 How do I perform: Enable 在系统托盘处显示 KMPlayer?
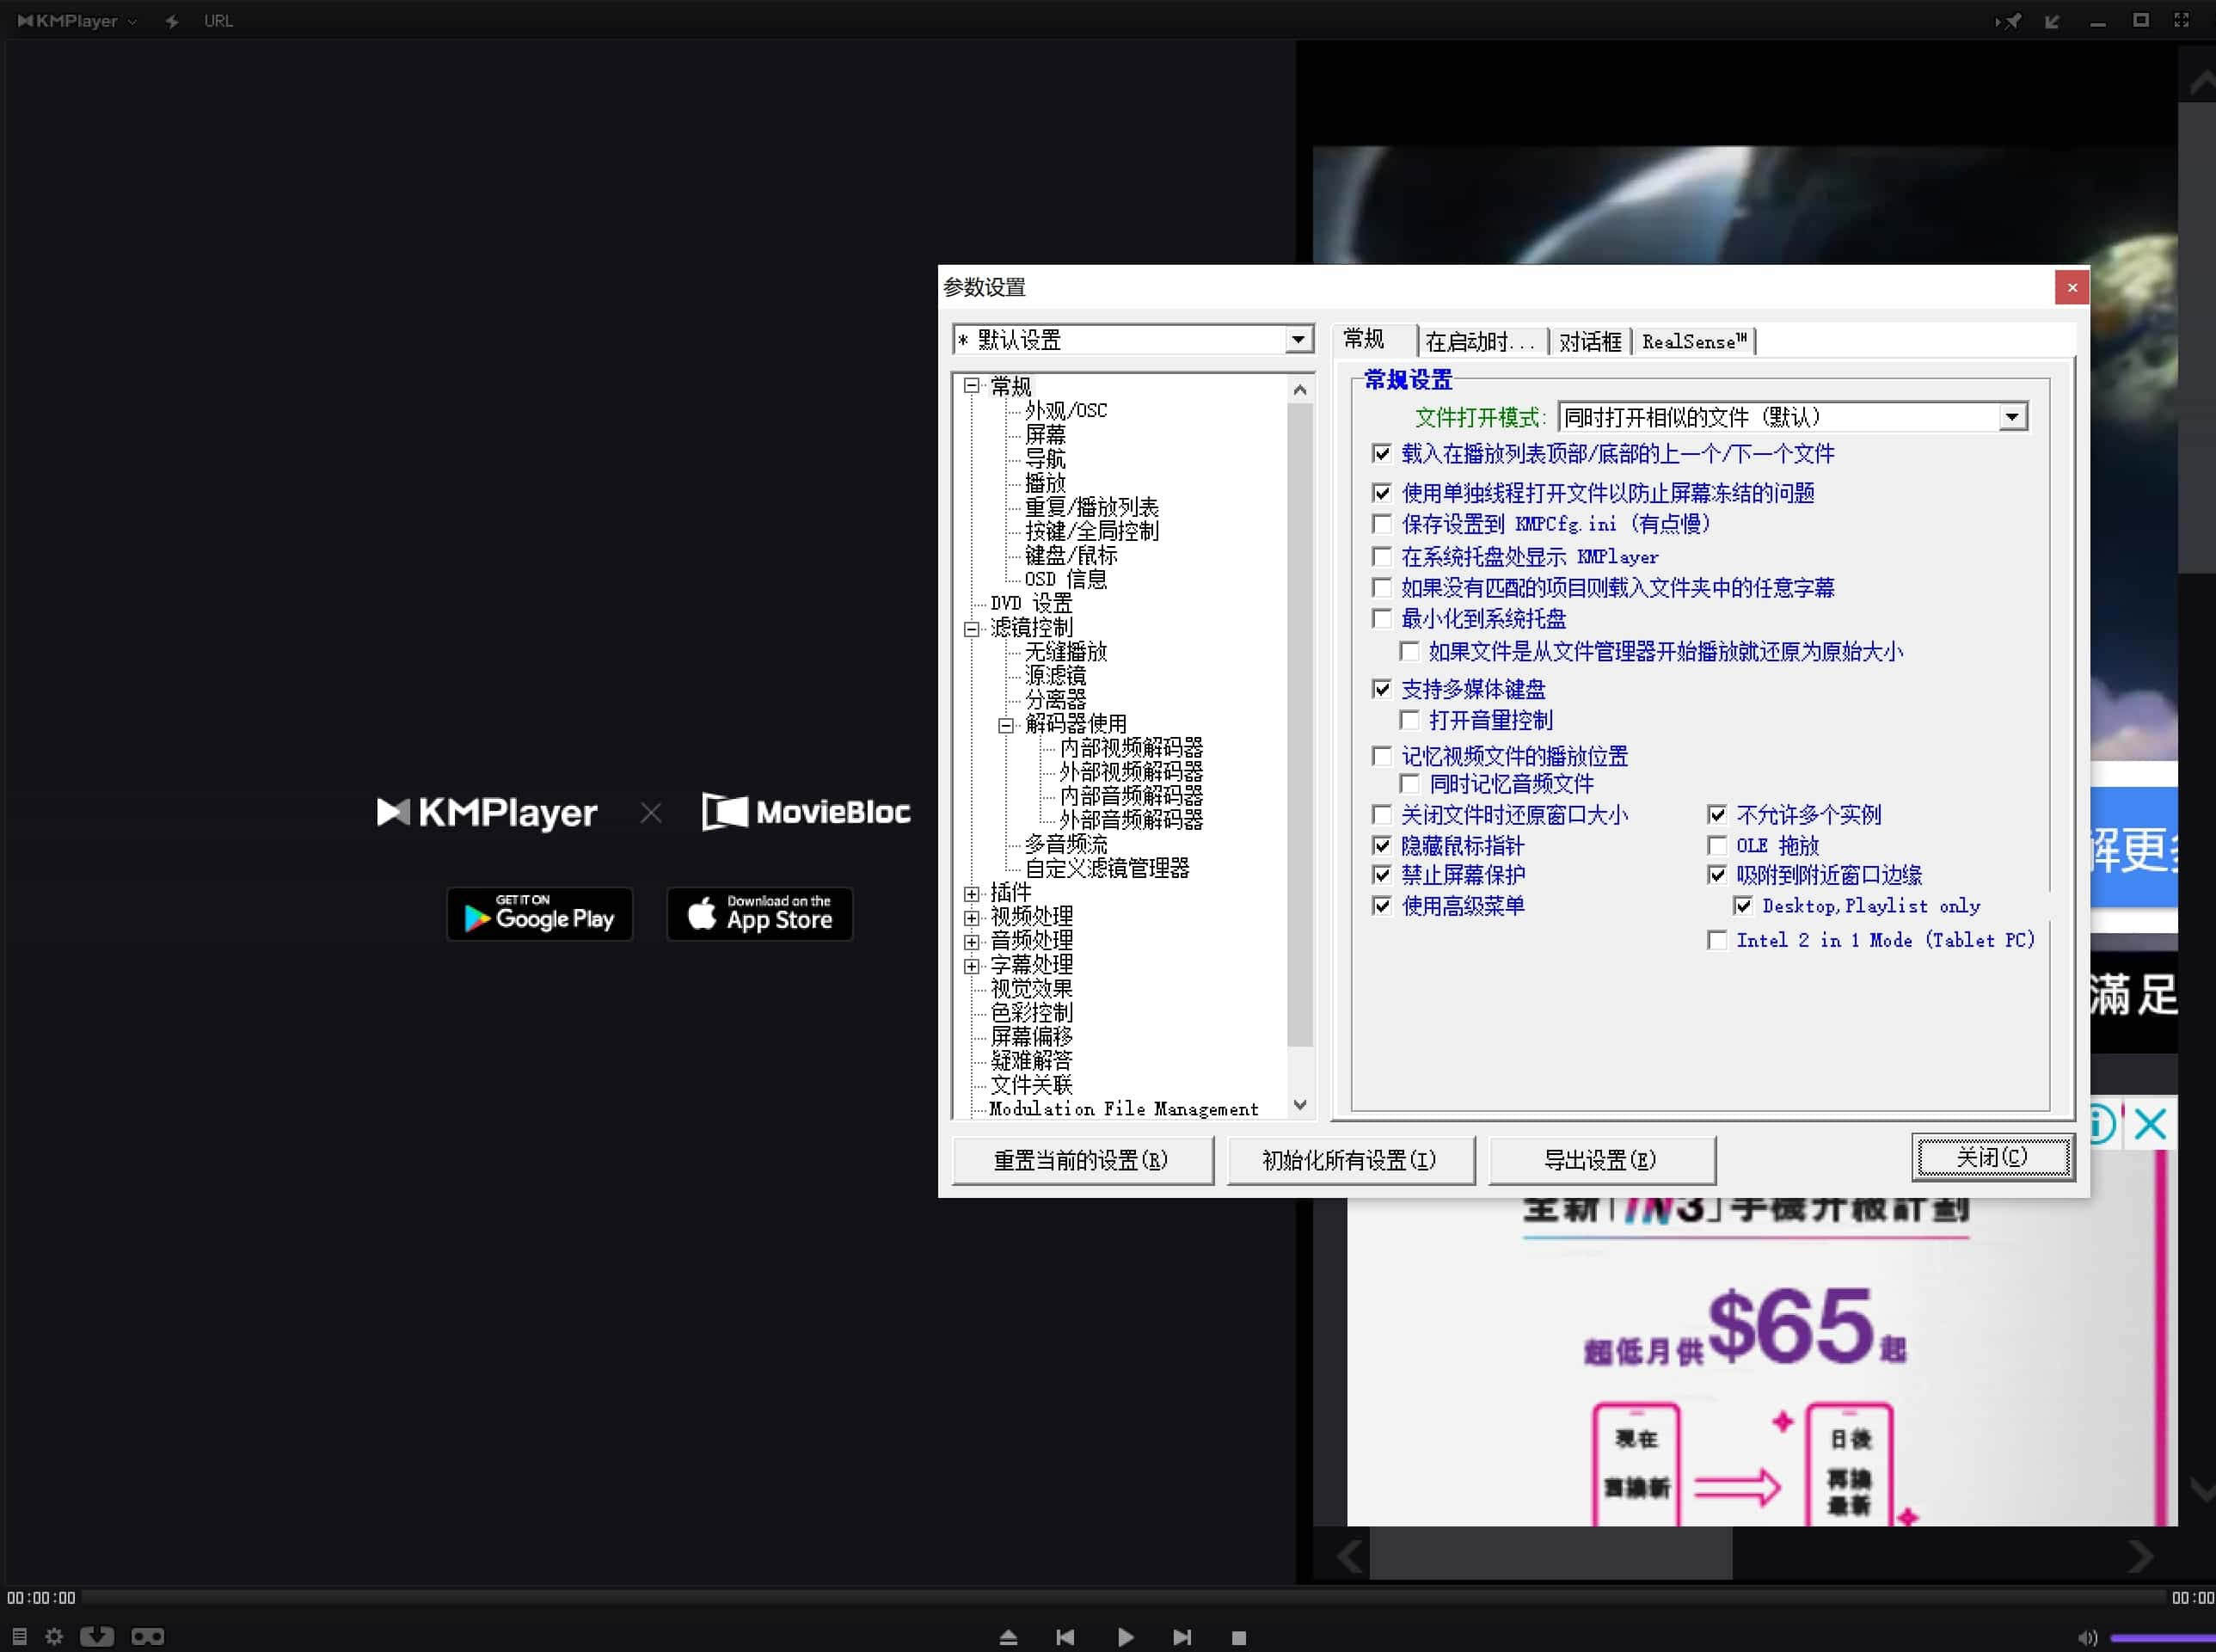[x=1382, y=556]
